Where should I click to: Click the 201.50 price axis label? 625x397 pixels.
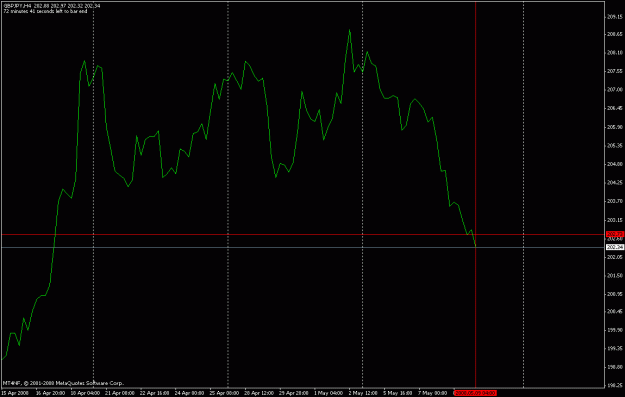[615, 275]
